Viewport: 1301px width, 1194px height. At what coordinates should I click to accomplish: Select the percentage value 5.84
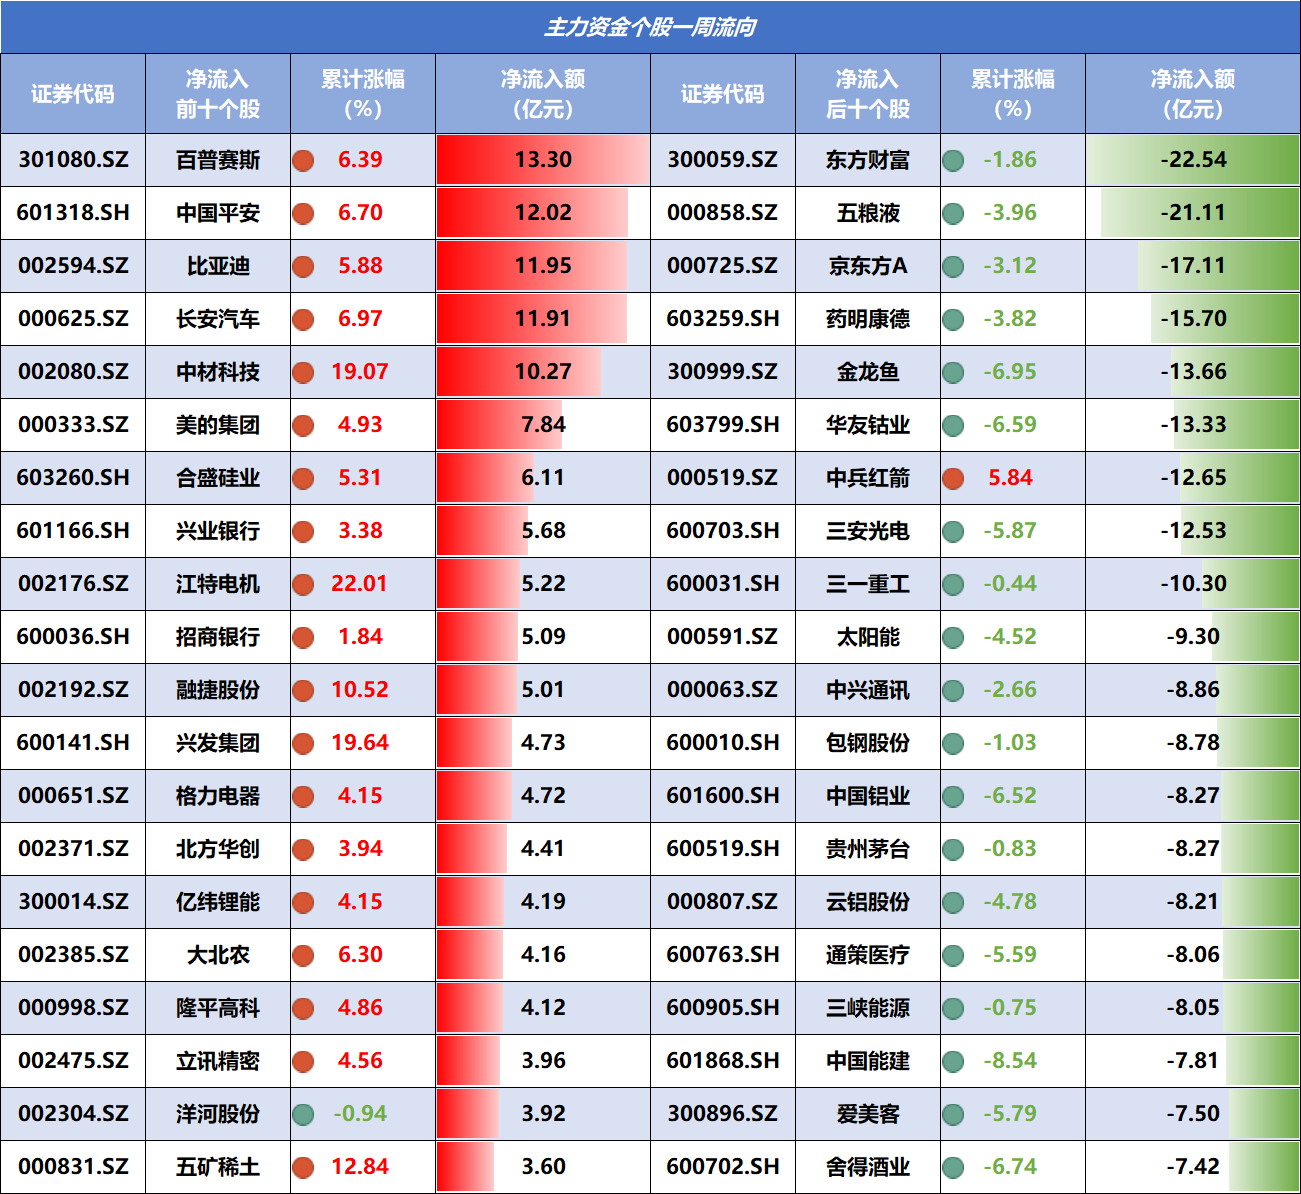click(x=1010, y=478)
